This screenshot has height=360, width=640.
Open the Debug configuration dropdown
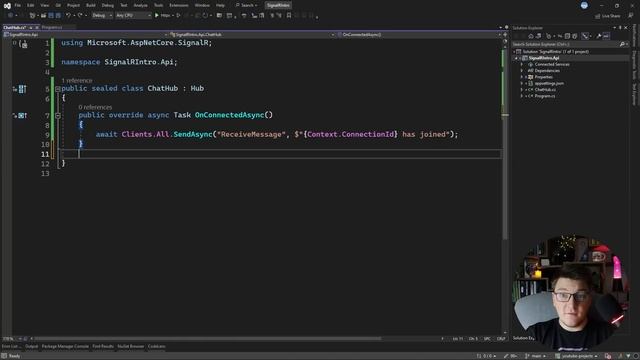point(102,15)
